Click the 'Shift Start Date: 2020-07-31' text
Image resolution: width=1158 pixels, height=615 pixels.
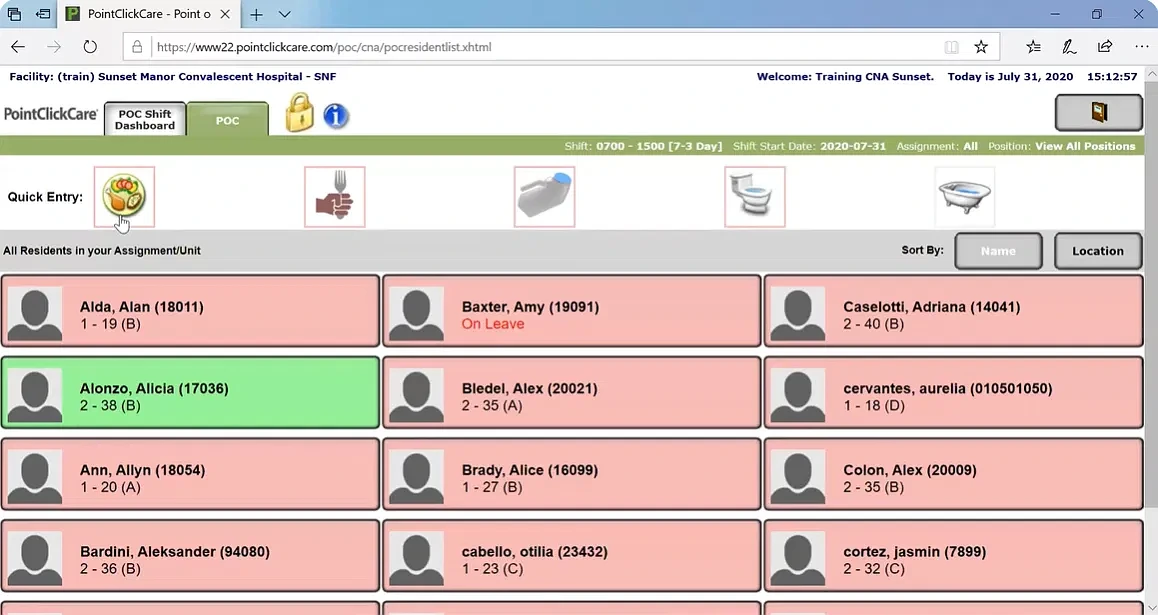tap(809, 146)
